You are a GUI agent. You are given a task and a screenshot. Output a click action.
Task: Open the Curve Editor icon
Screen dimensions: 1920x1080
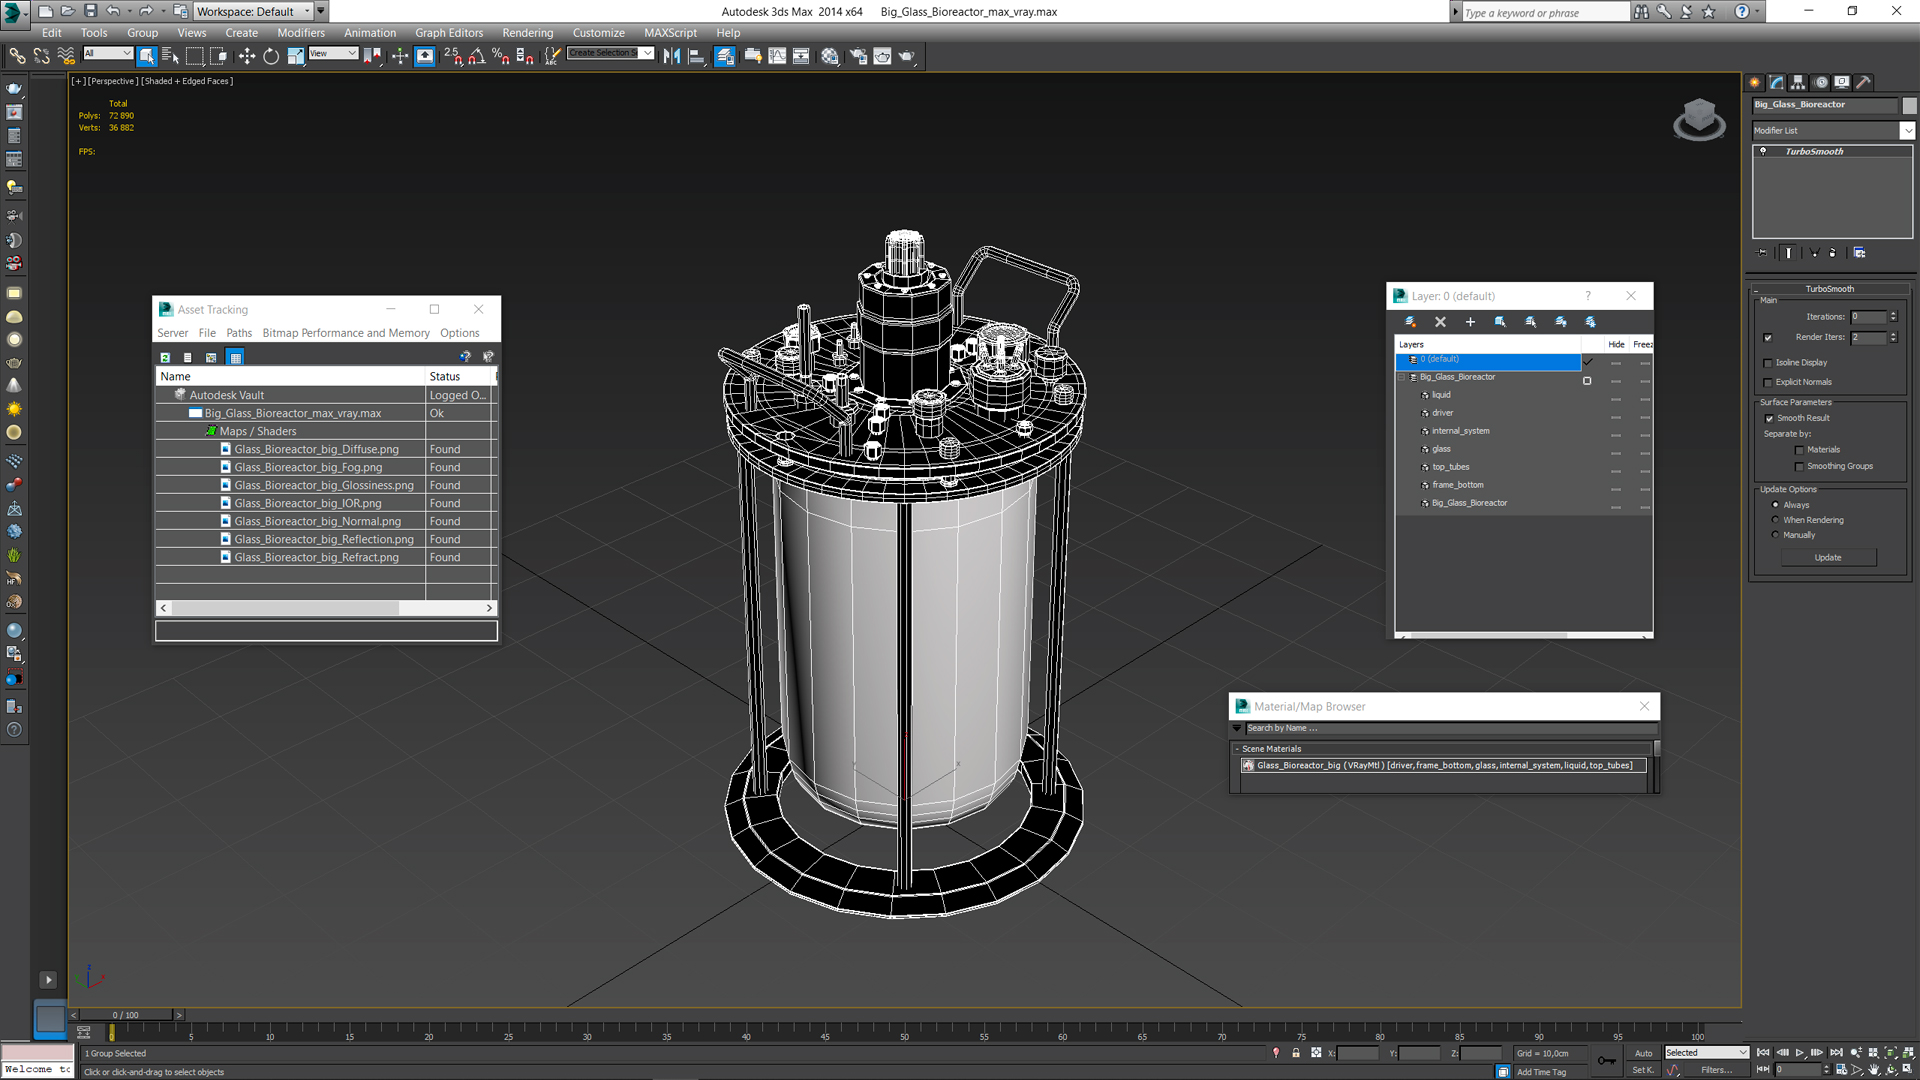click(x=777, y=57)
